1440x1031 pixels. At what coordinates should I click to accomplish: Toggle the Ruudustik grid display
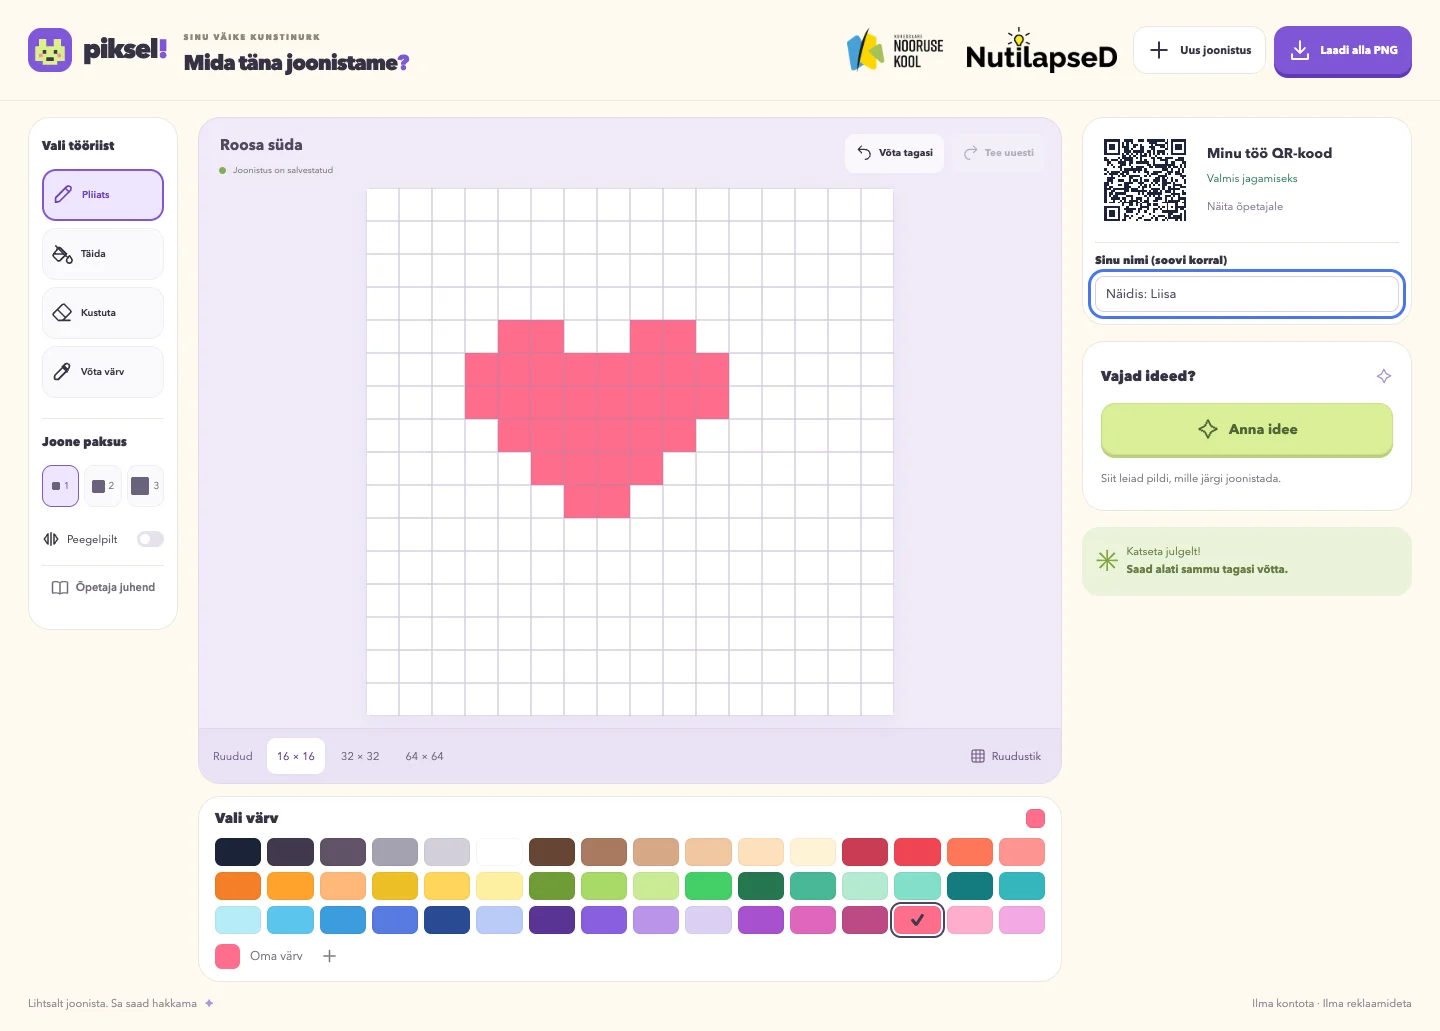pos(1006,756)
